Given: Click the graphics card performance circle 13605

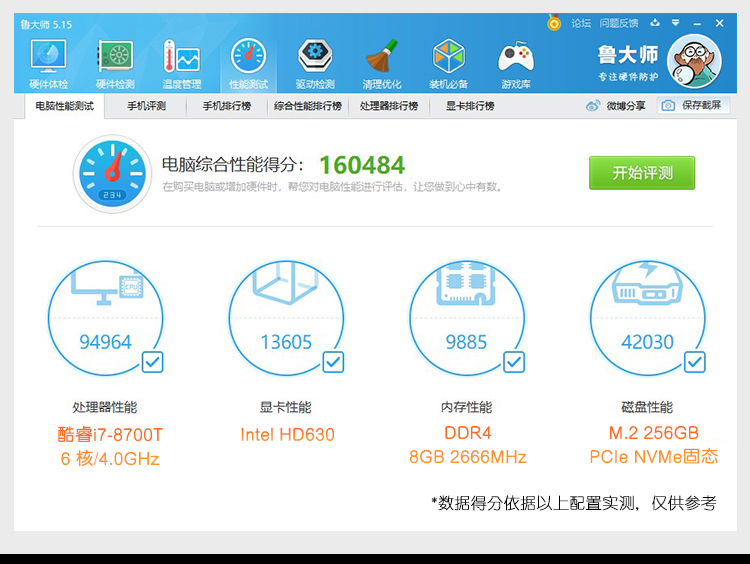Looking at the screenshot, I should 286,318.
